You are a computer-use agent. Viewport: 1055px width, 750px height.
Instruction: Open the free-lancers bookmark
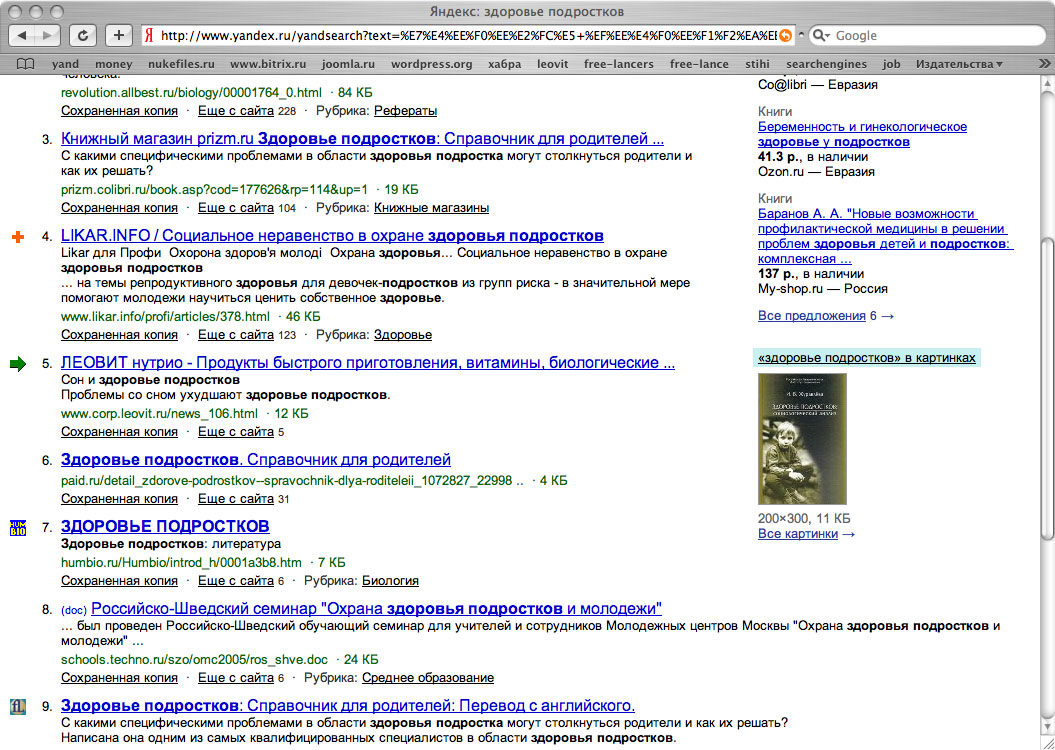619,64
